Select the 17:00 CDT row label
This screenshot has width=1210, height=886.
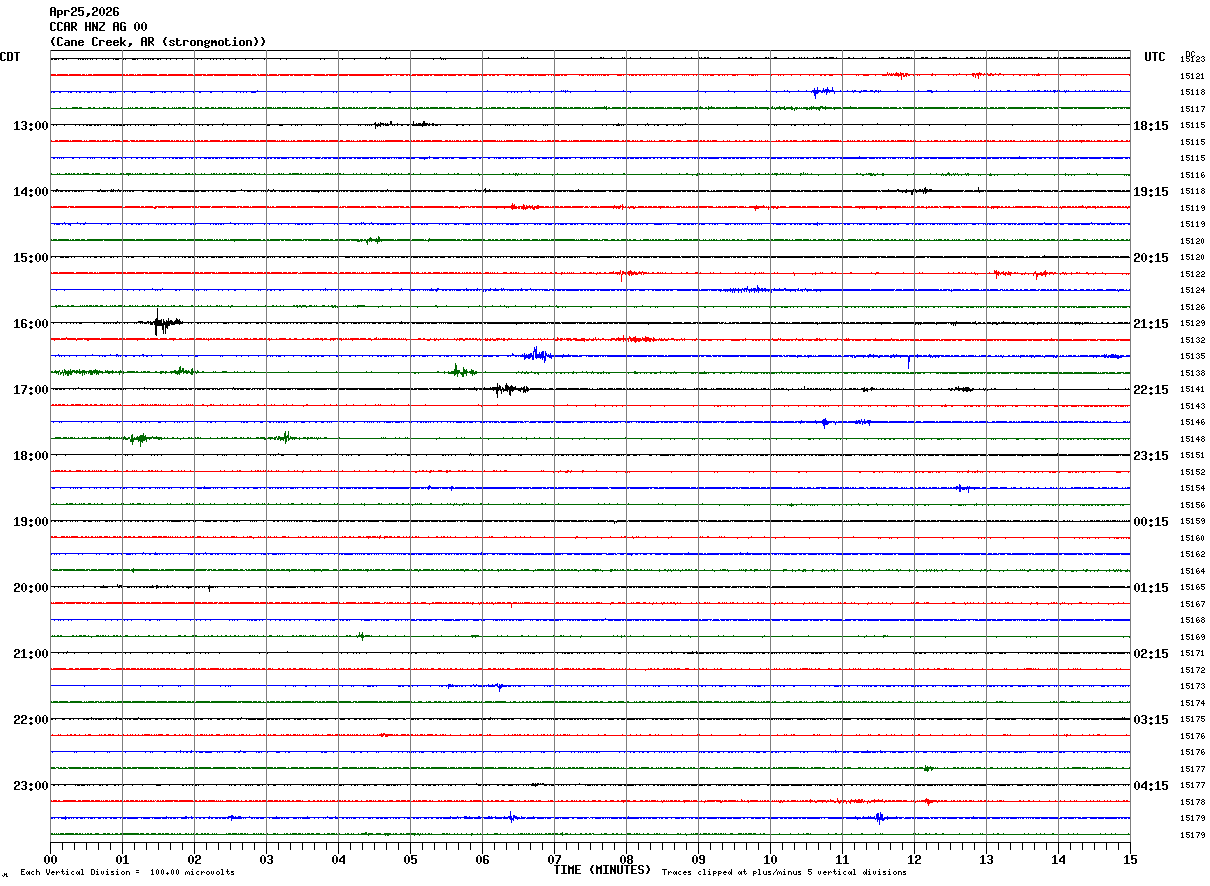tap(30, 390)
